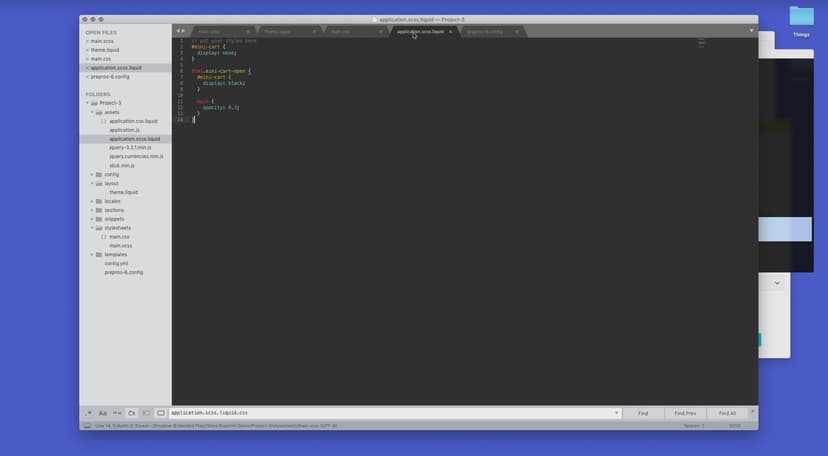Viewport: 828px width, 456px height.
Task: Click the panel switcher icon in status bar
Action: pyautogui.click(x=87, y=426)
